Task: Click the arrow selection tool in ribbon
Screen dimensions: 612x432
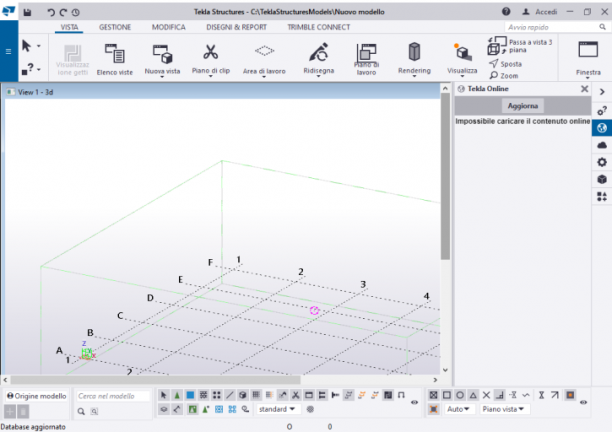Action: coord(26,46)
